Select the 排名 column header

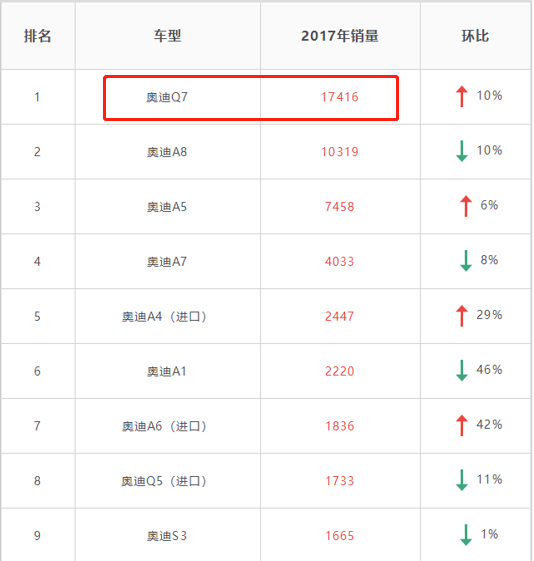pos(38,36)
